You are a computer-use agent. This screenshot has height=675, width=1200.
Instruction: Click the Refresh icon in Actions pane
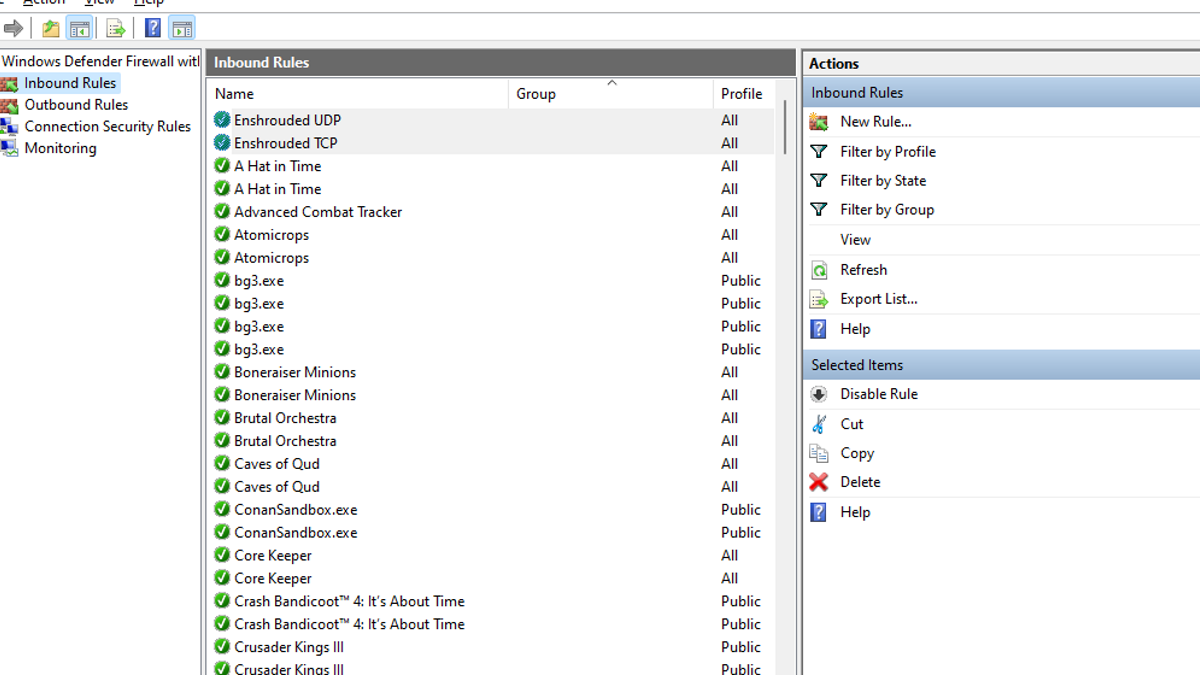point(819,269)
